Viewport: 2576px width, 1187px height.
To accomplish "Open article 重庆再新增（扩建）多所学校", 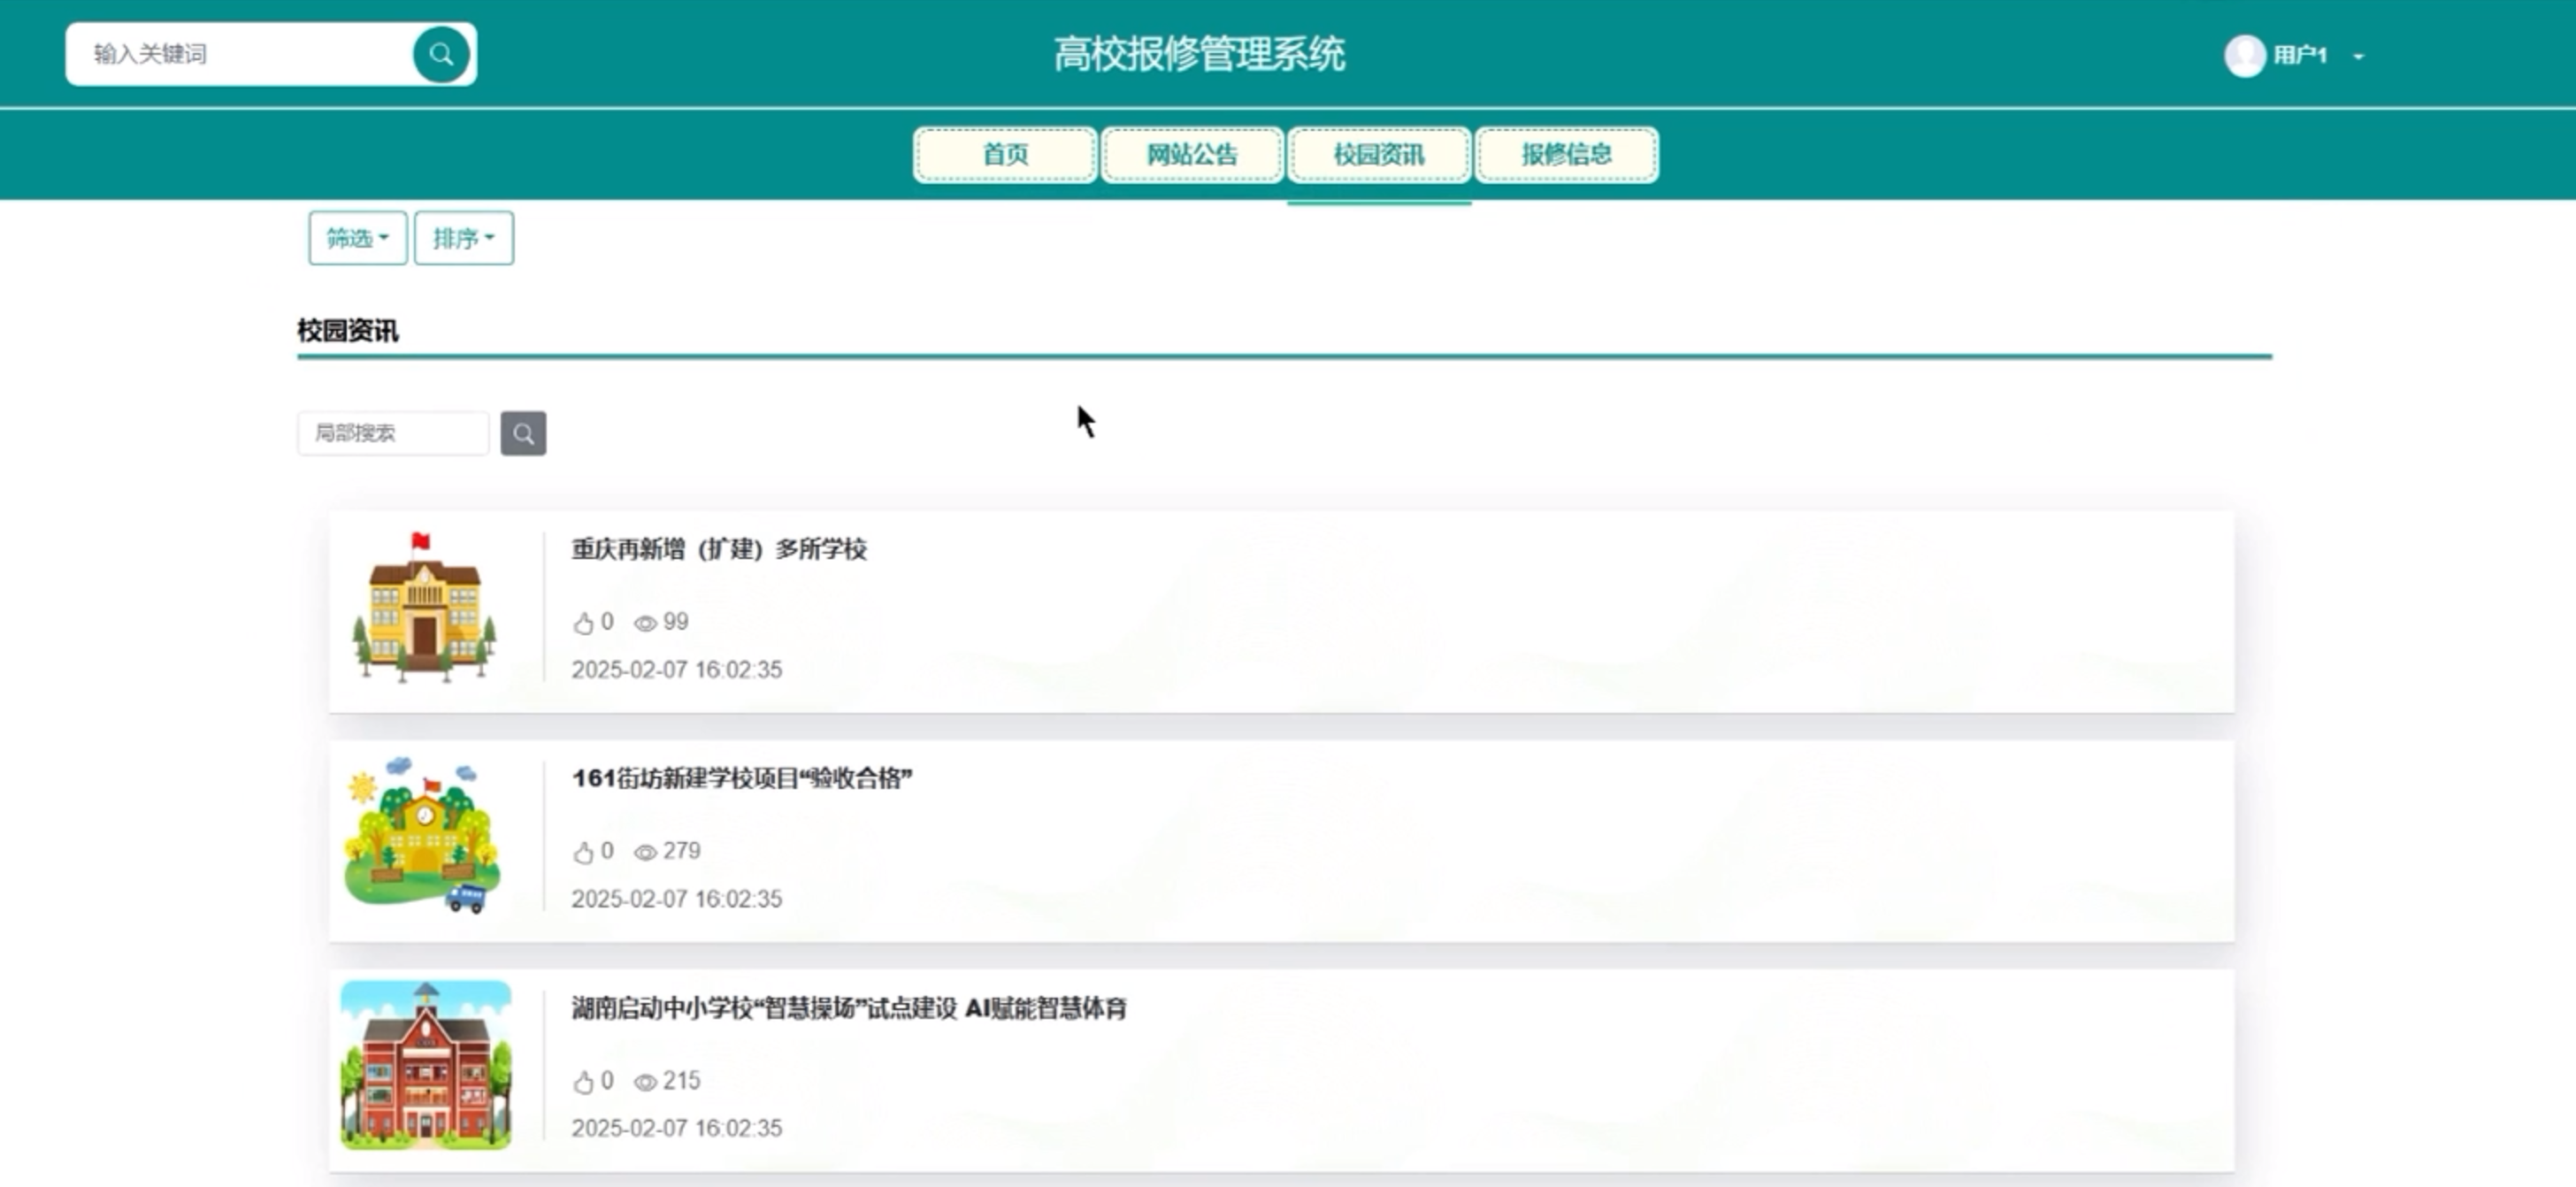I will (719, 549).
